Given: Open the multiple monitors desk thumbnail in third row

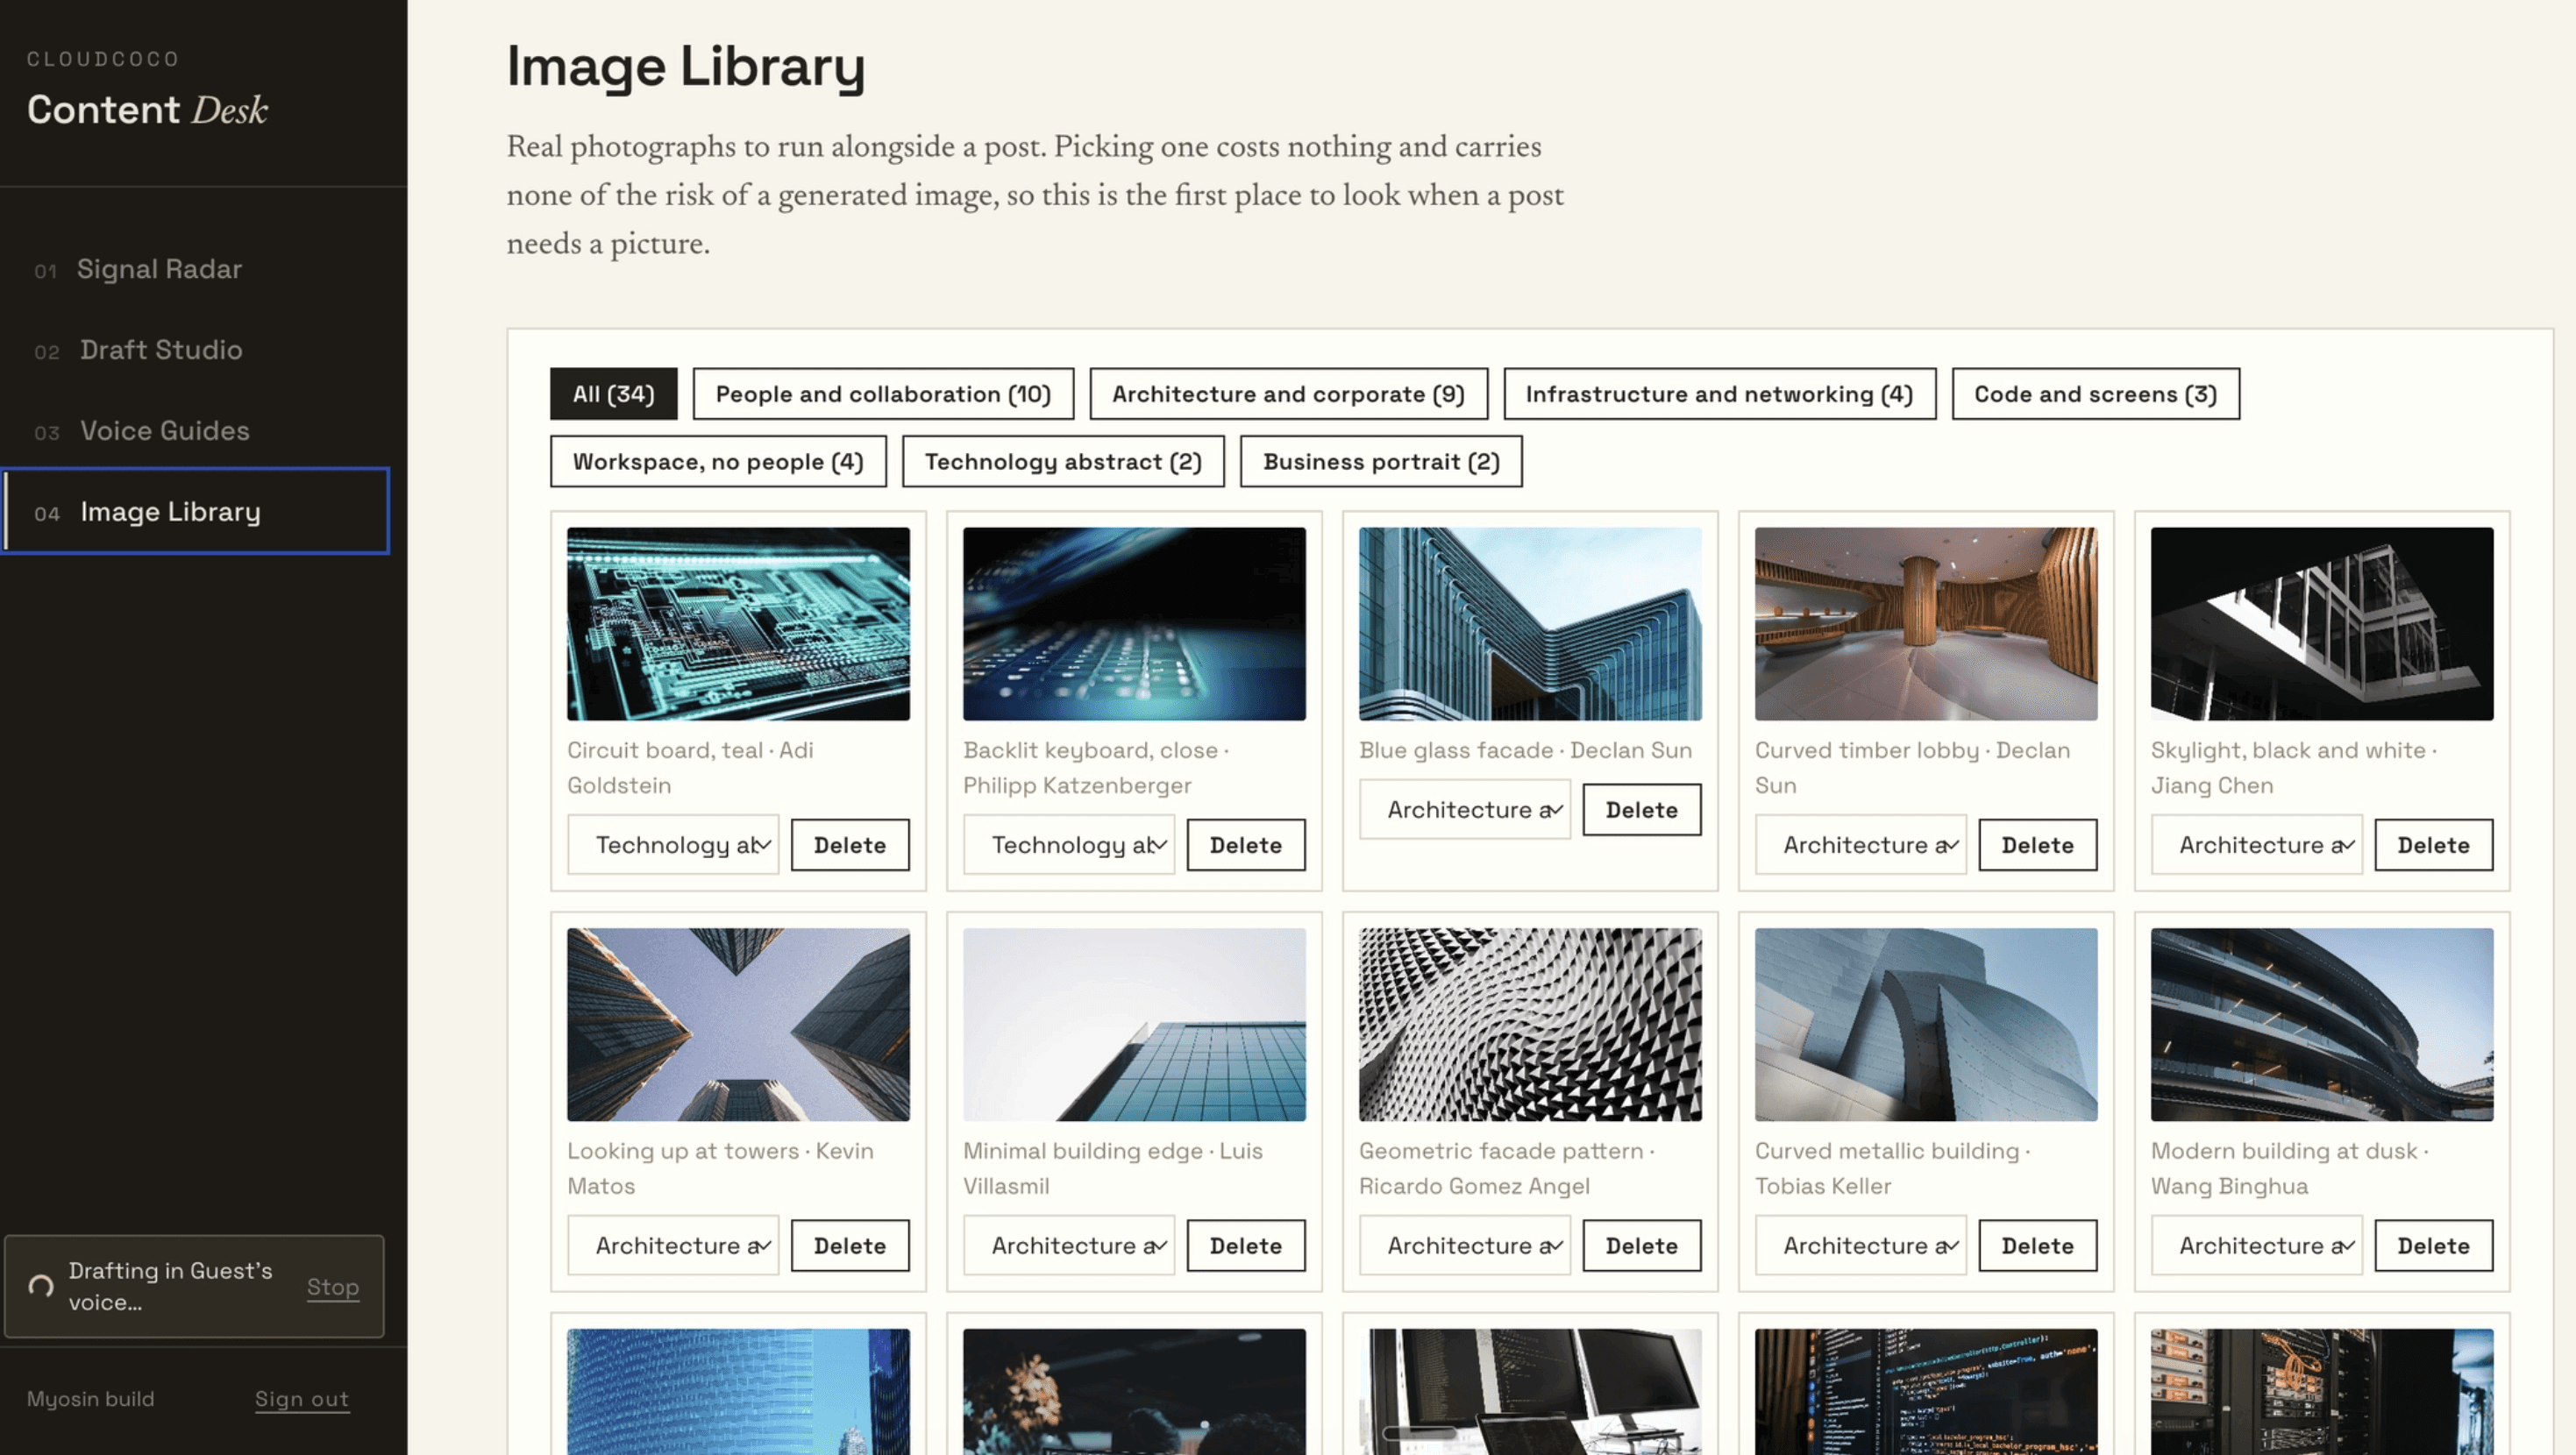Looking at the screenshot, I should click(1530, 1392).
